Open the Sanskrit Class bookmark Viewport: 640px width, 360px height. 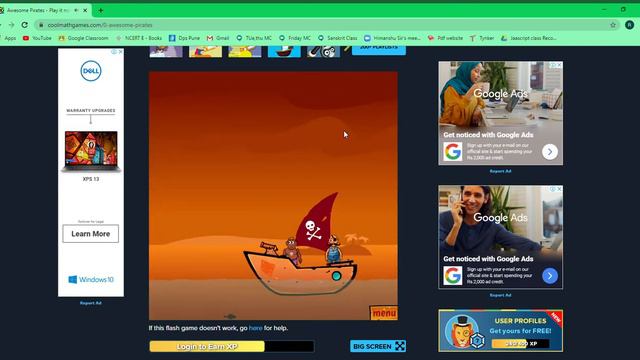pyautogui.click(x=338, y=38)
